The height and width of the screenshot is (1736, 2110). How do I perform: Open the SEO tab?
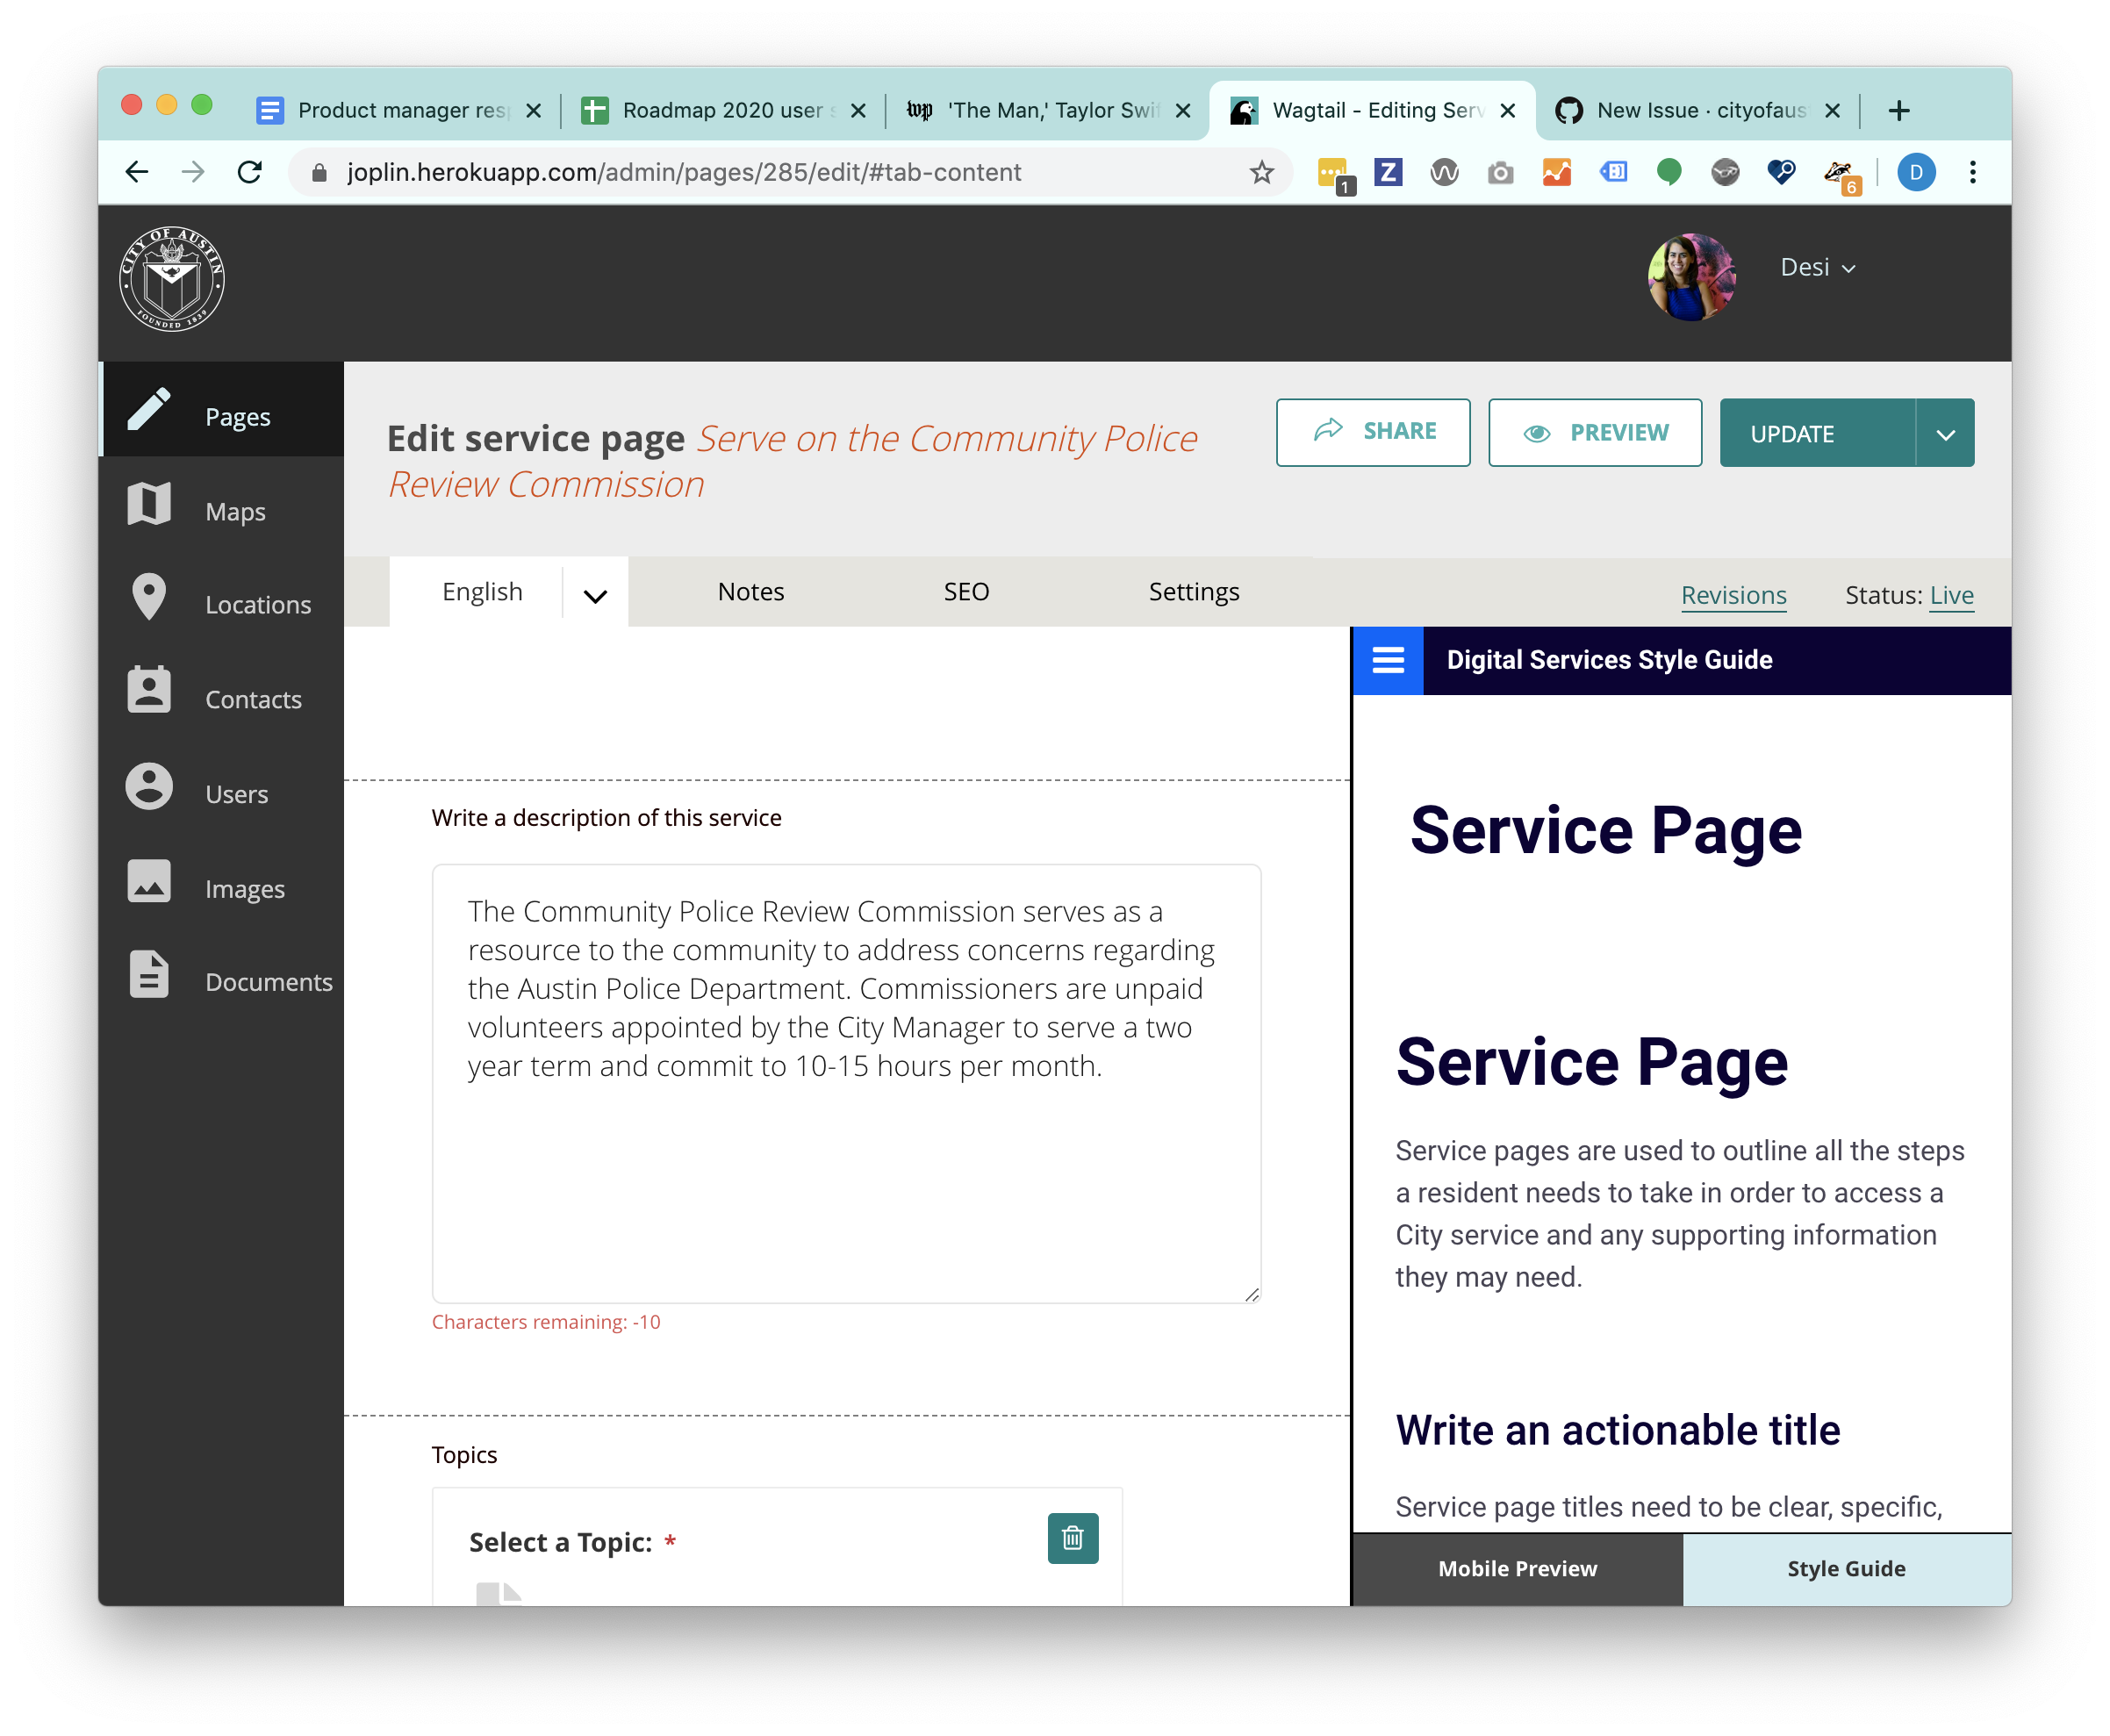pyautogui.click(x=966, y=592)
